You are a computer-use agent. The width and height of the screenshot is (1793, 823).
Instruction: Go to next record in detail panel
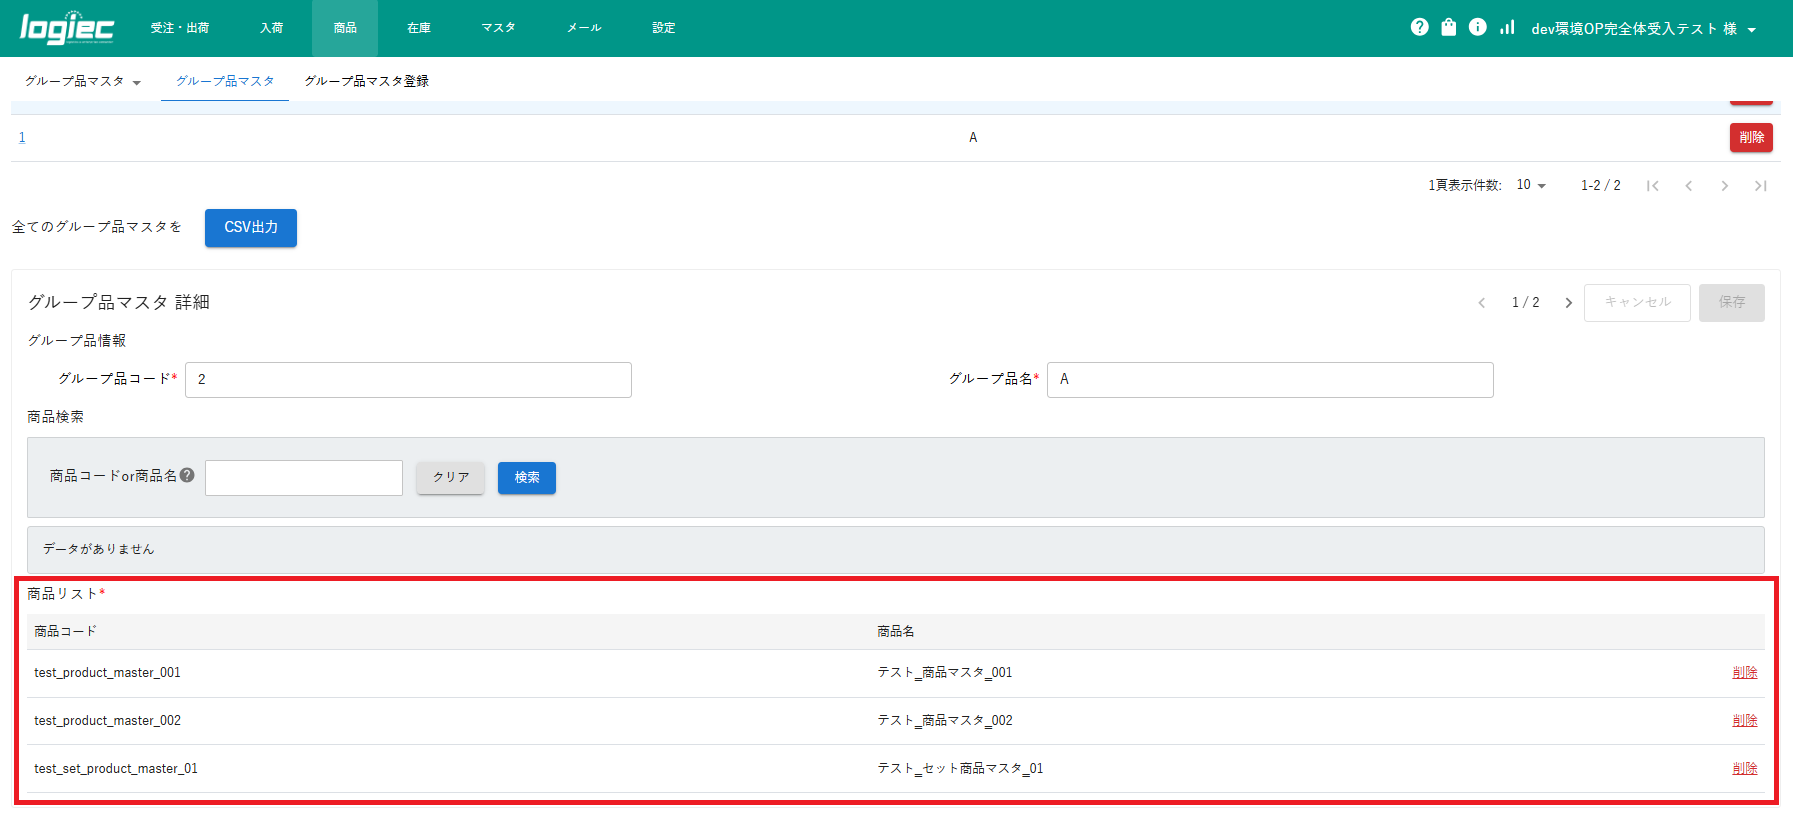[x=1568, y=303]
